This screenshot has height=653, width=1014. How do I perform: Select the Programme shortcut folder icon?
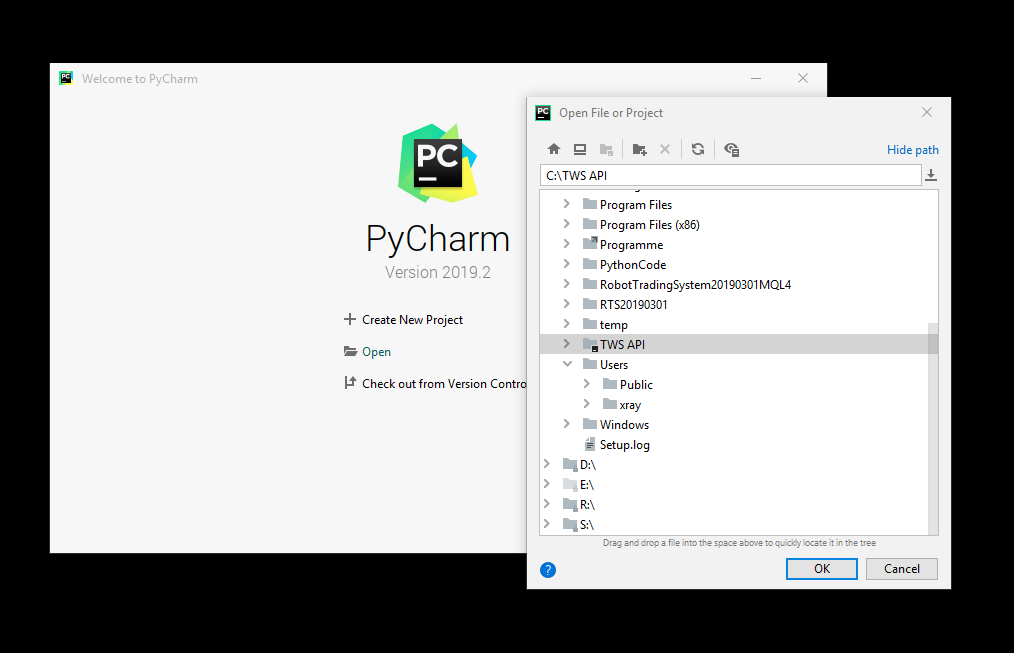pyautogui.click(x=589, y=244)
